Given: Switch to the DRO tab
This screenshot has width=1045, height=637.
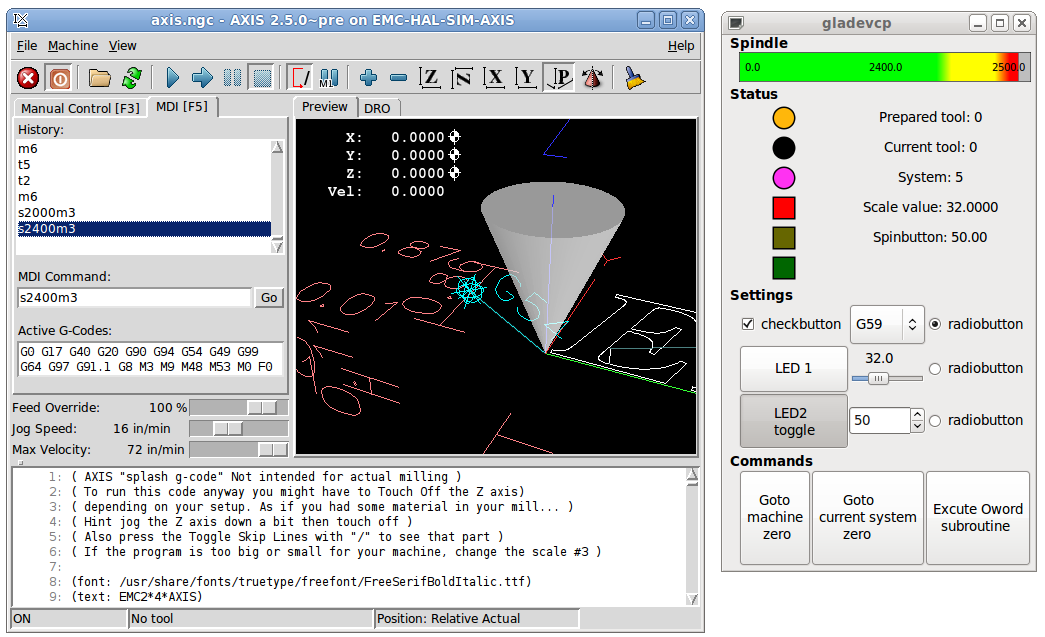Looking at the screenshot, I should coord(377,108).
